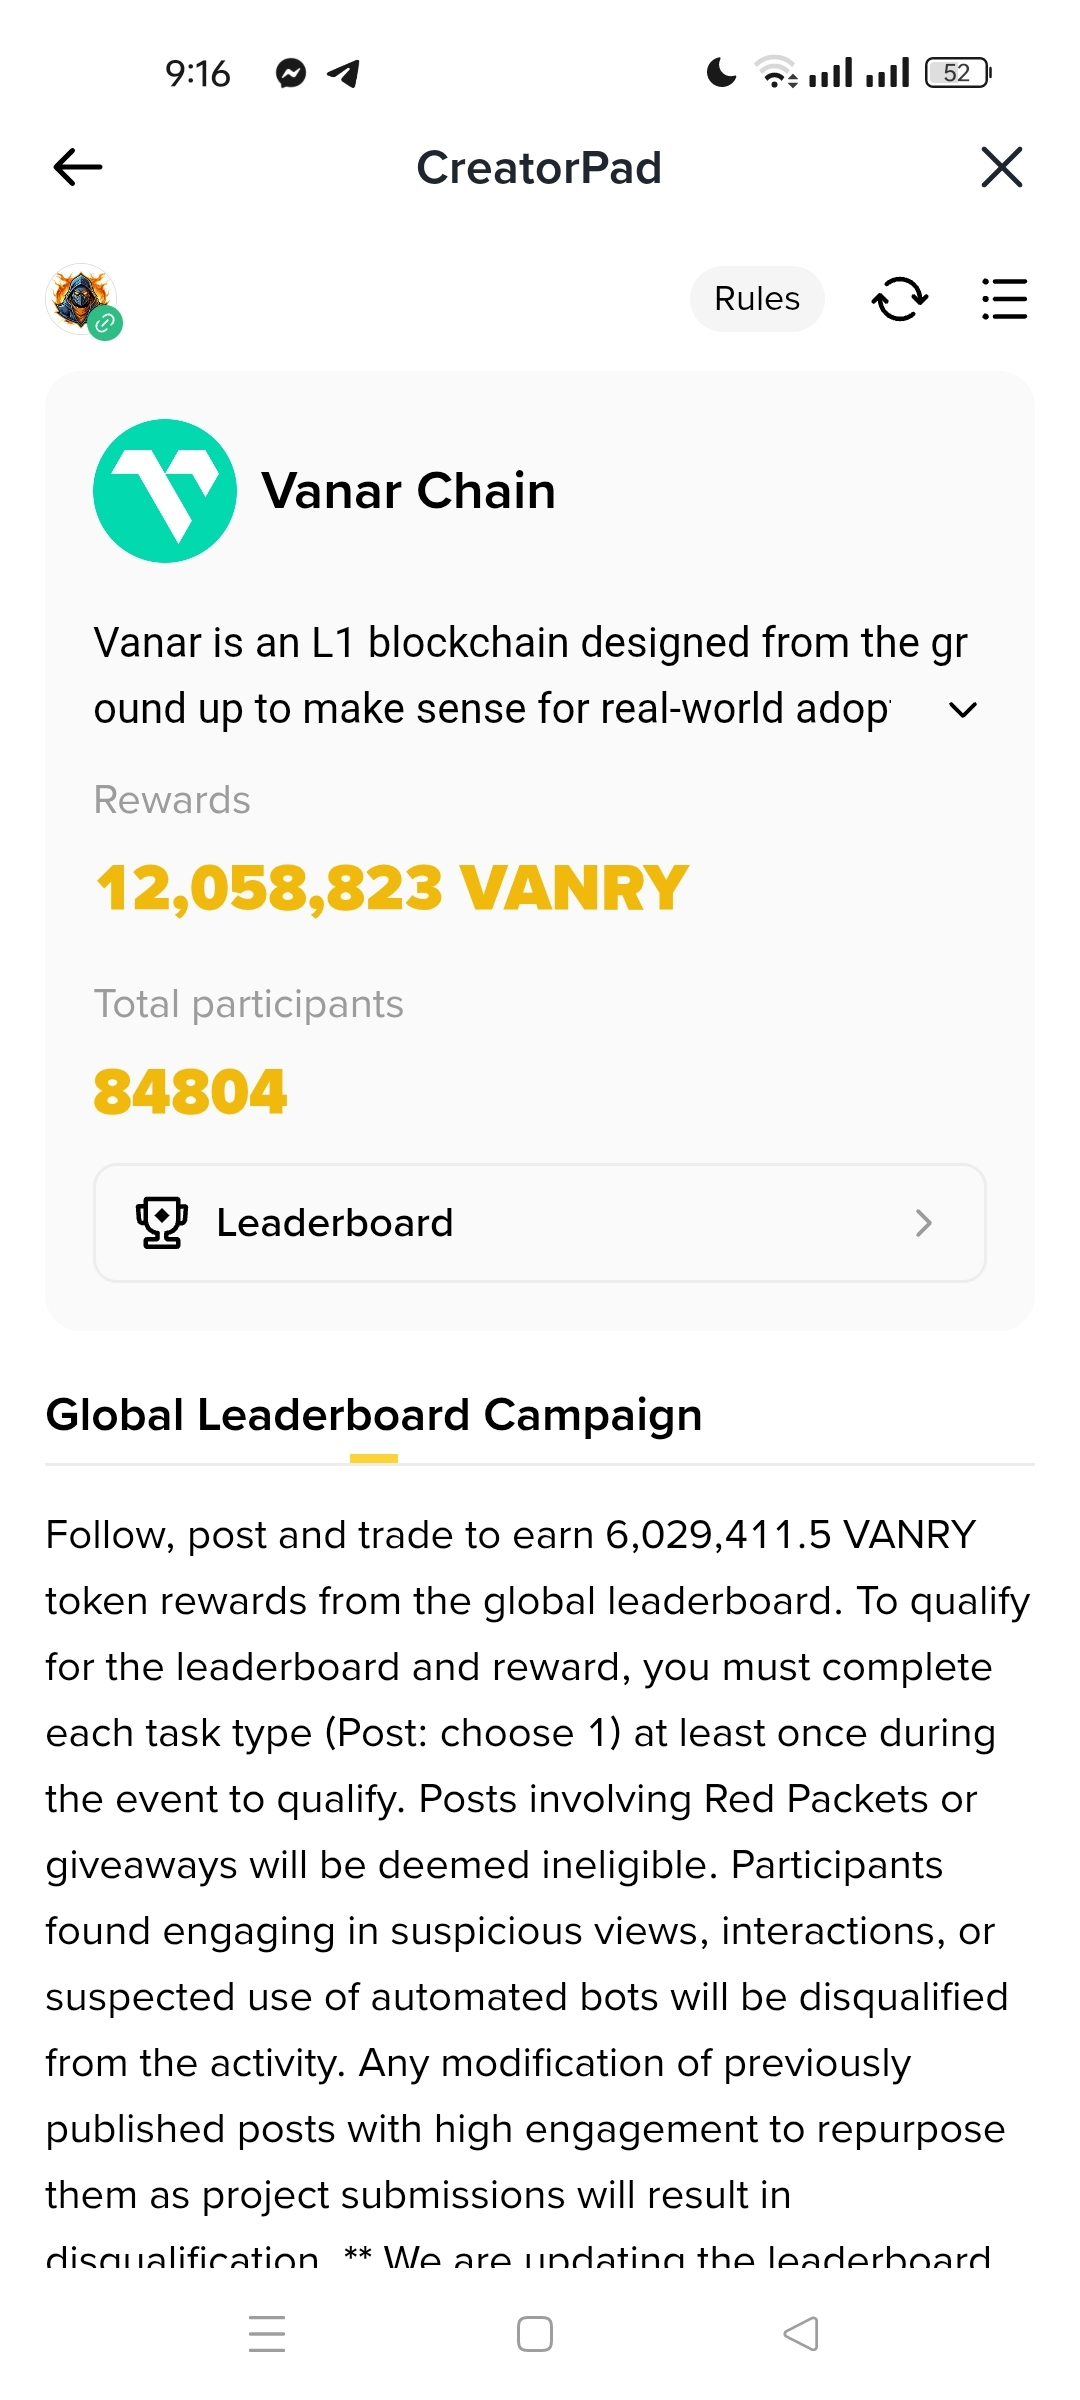
Task: Tap the Leaderboard right chevron
Action: point(924,1223)
